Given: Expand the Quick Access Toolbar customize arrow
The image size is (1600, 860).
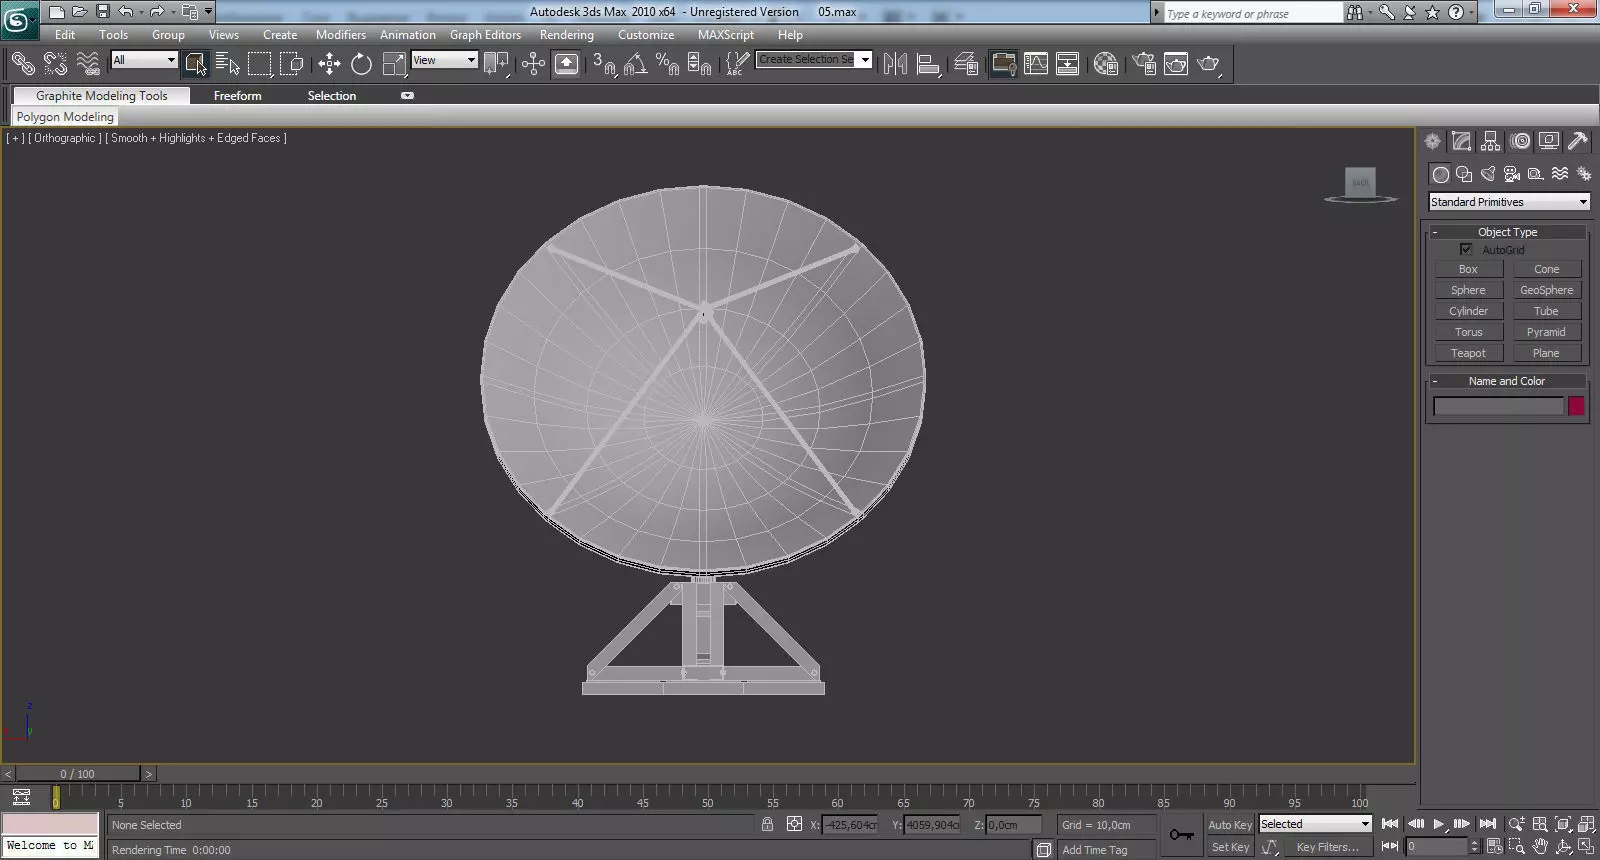Looking at the screenshot, I should (208, 12).
